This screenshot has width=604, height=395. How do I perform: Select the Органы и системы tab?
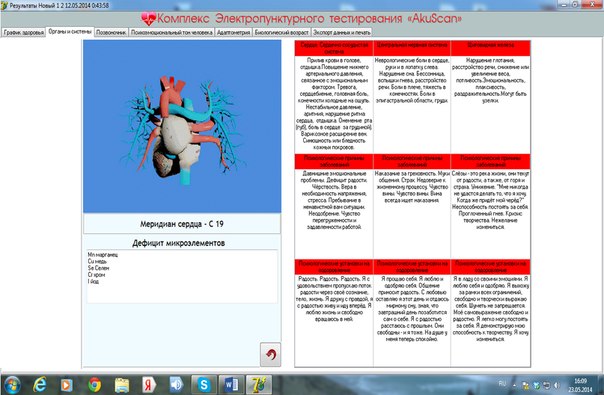(70, 32)
